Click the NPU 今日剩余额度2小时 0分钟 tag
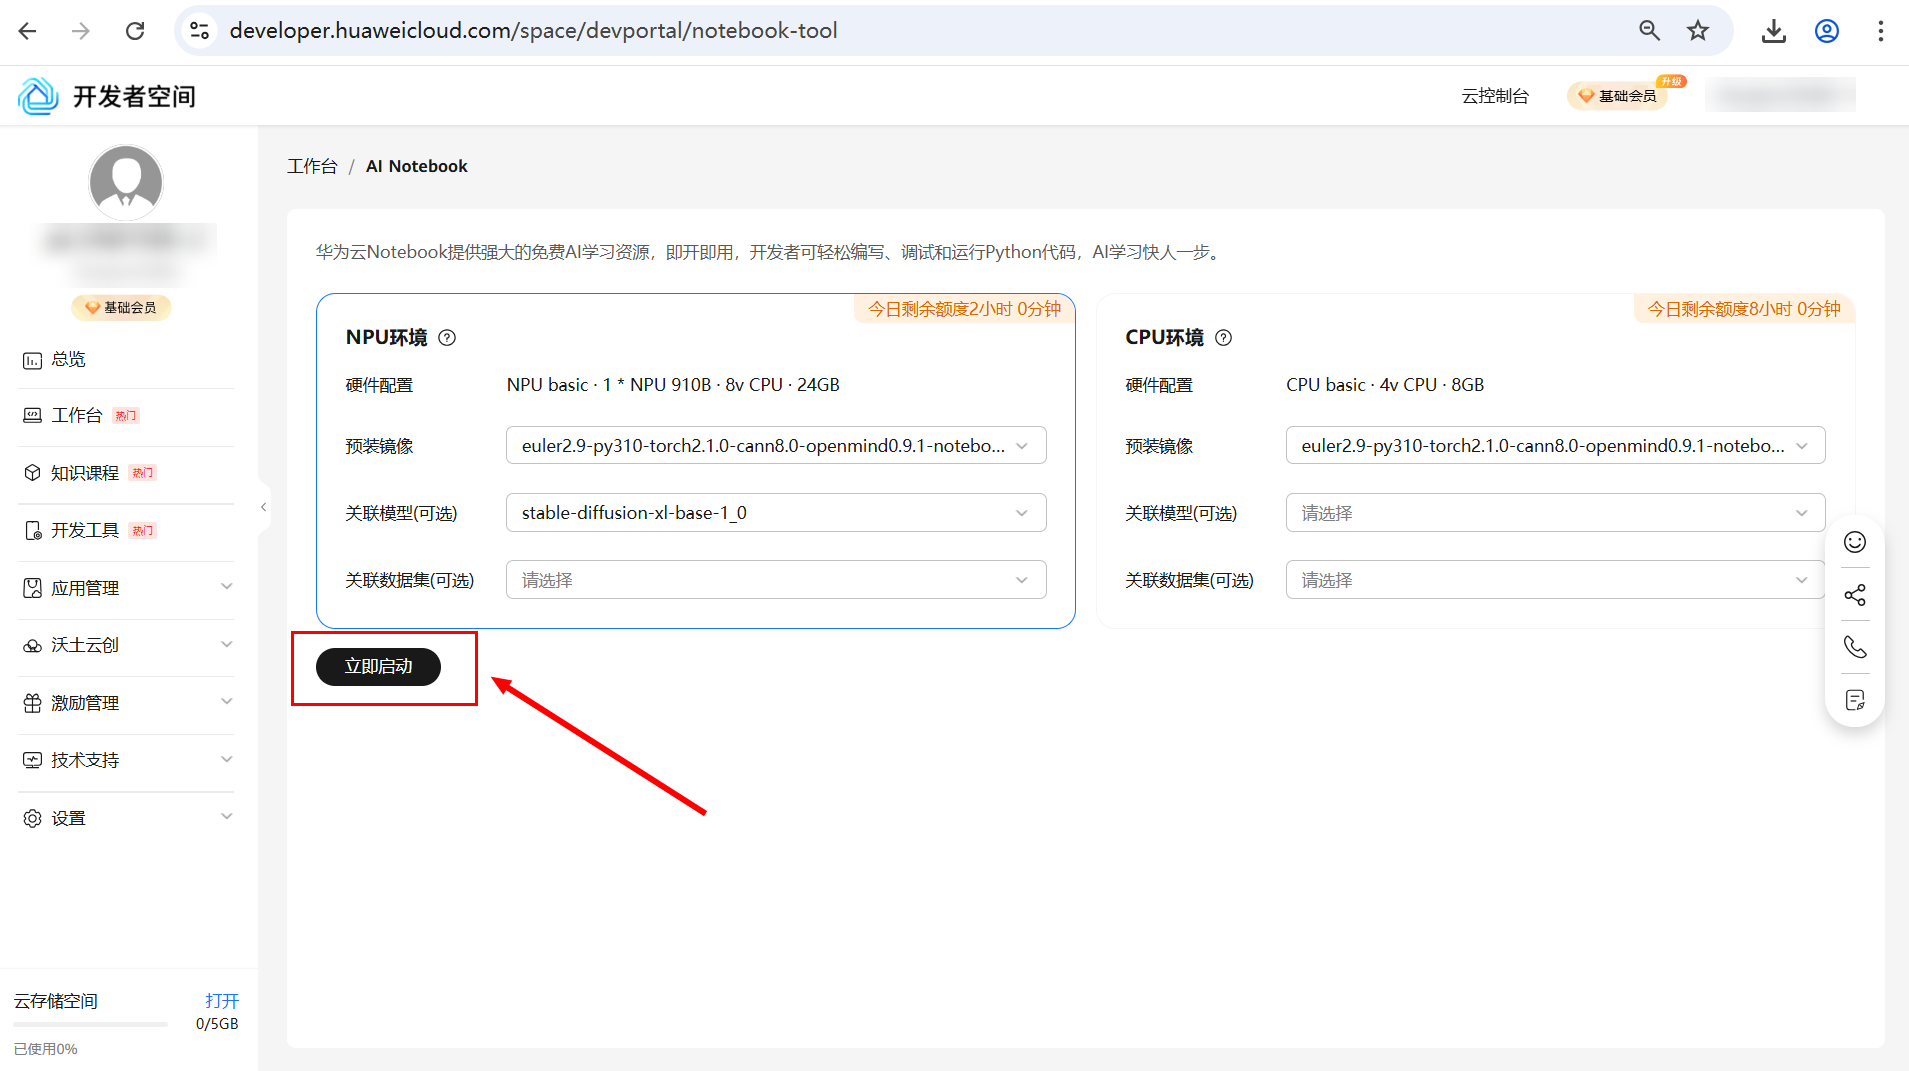1909x1071 pixels. [964, 309]
